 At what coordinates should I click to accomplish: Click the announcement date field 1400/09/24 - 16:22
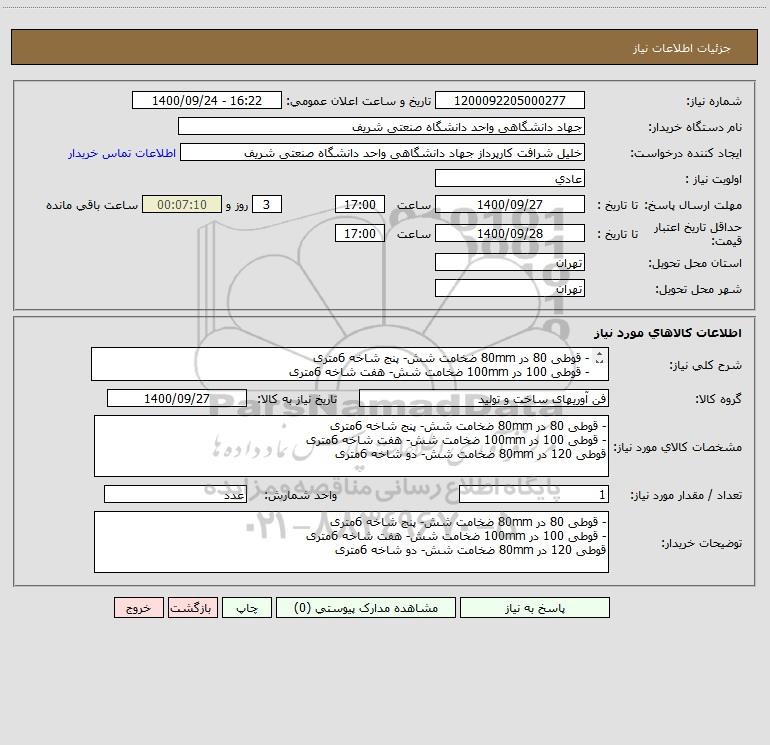(207, 100)
